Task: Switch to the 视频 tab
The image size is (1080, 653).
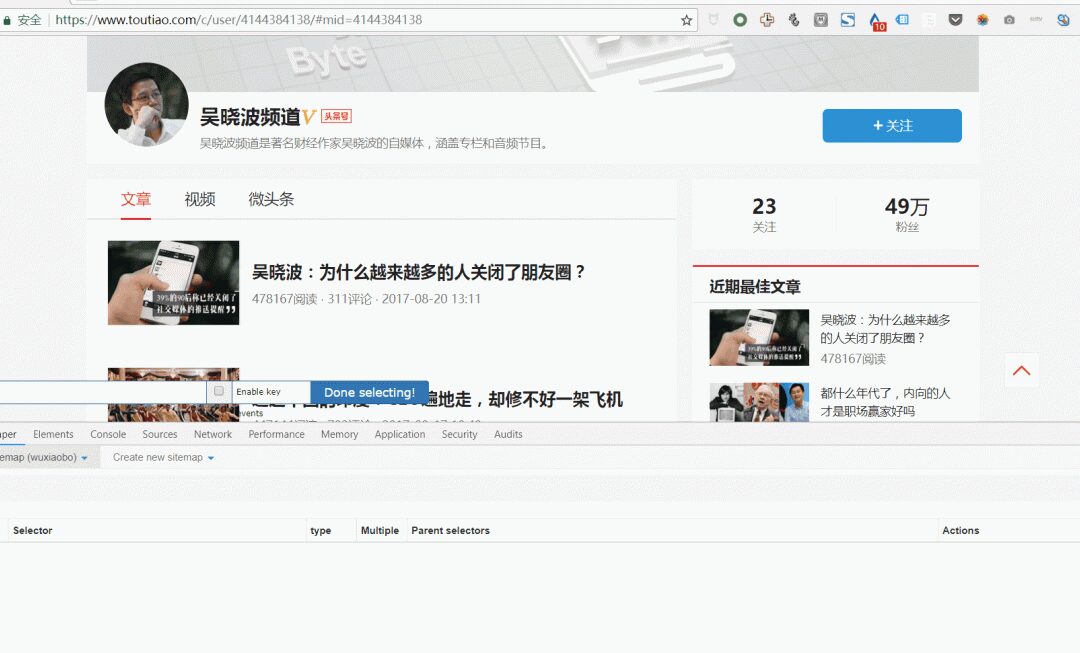Action: point(200,200)
